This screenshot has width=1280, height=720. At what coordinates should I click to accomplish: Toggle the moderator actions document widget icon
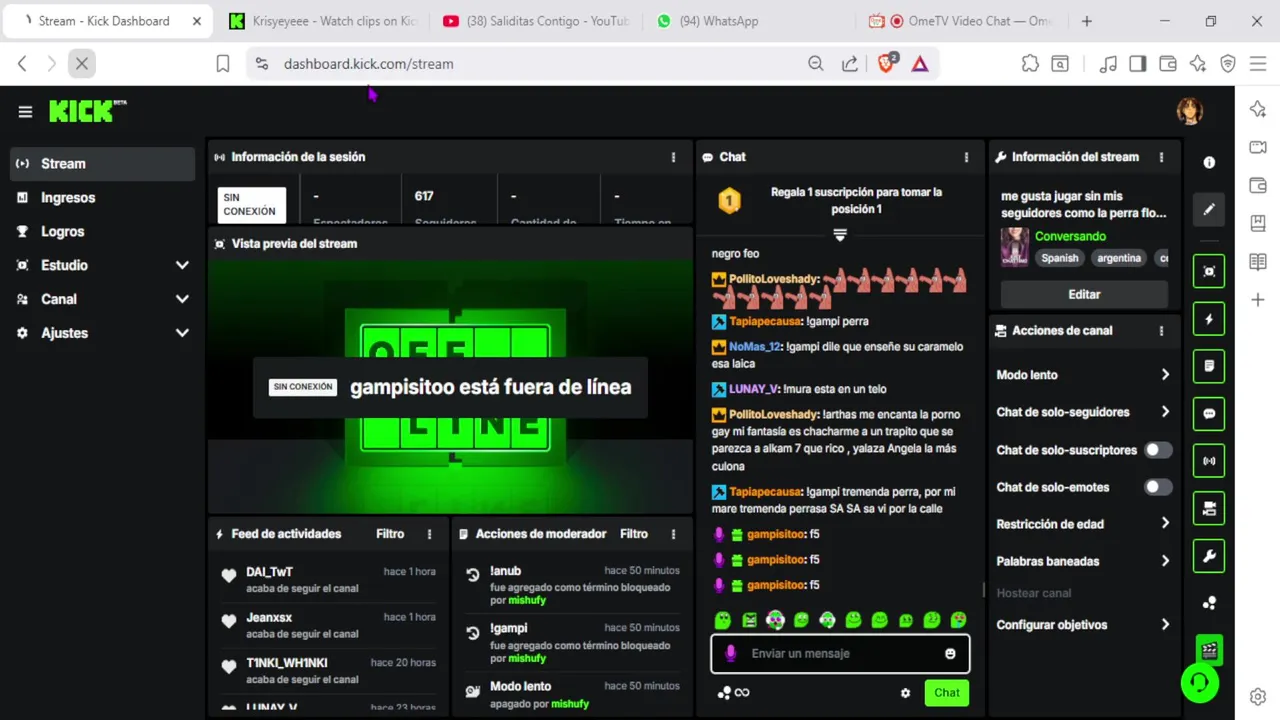point(1209,366)
